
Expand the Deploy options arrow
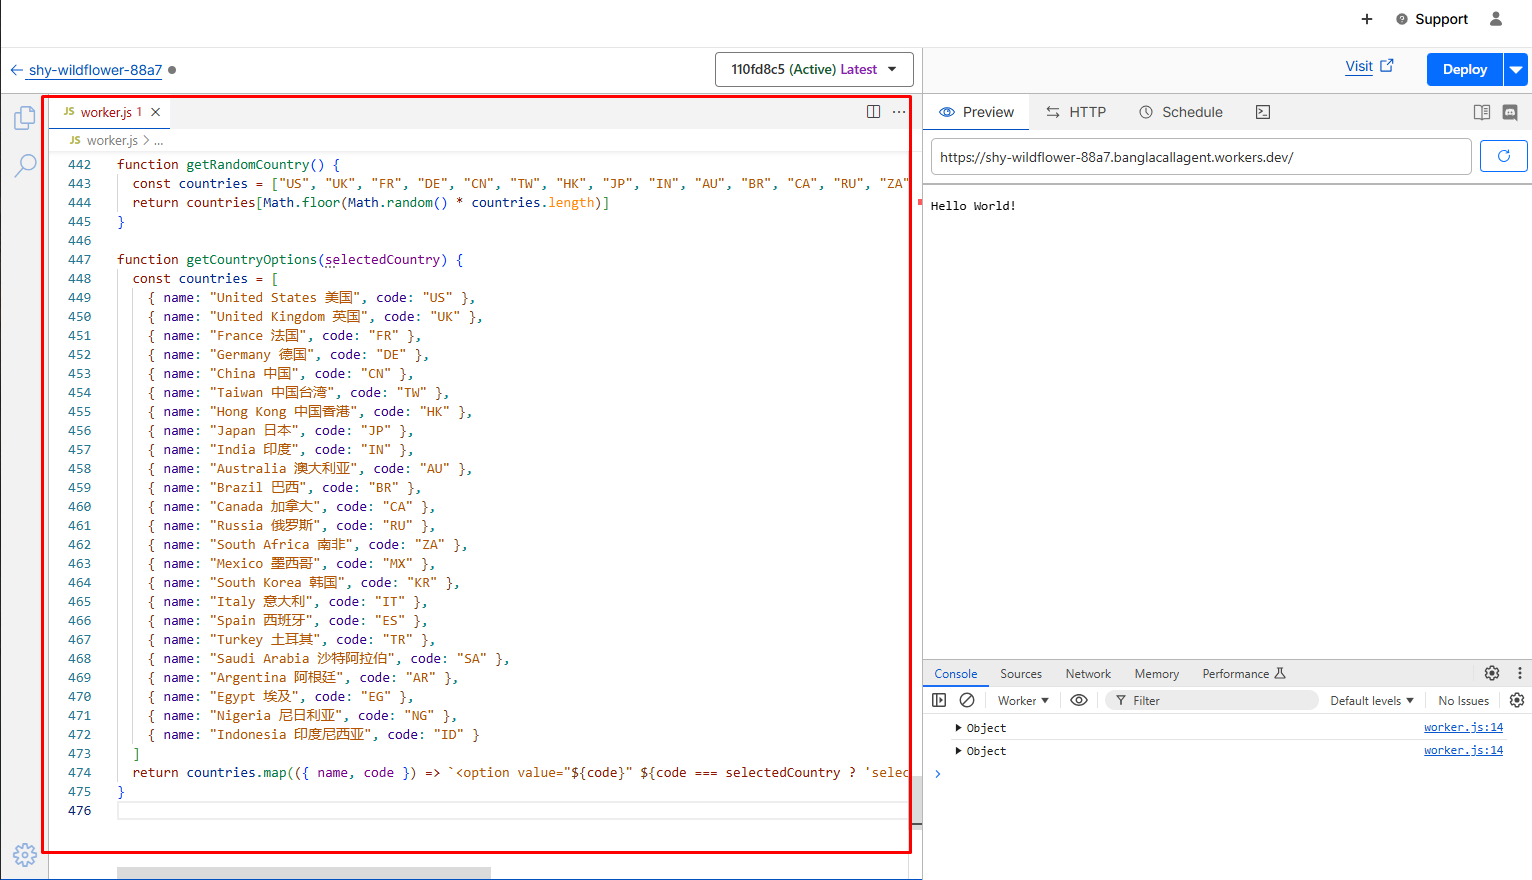pyautogui.click(x=1517, y=69)
